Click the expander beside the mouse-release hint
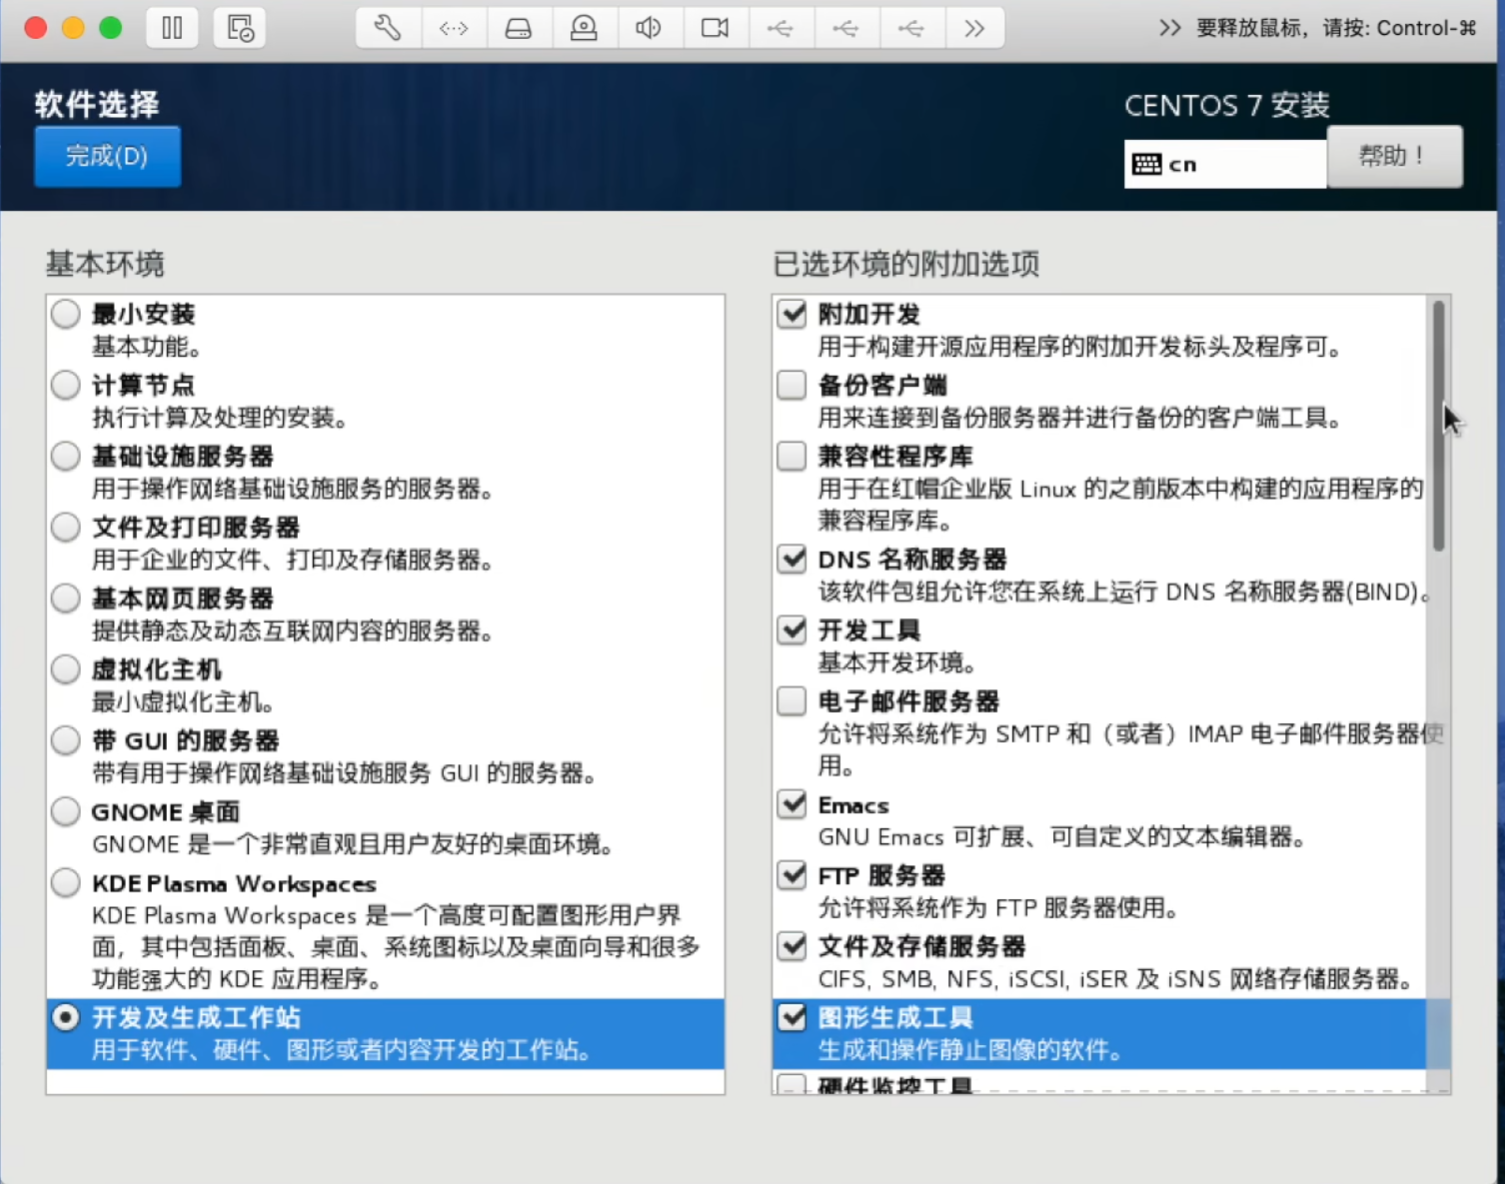The height and width of the screenshot is (1184, 1505). coord(1168,28)
